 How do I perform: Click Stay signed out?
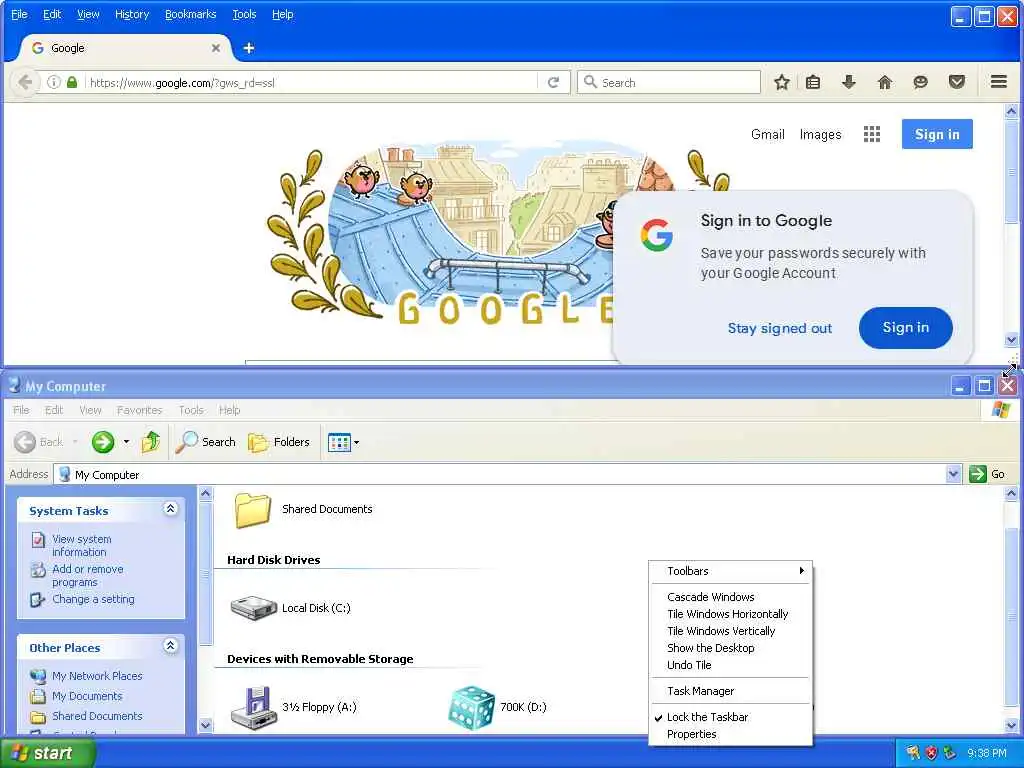(780, 328)
